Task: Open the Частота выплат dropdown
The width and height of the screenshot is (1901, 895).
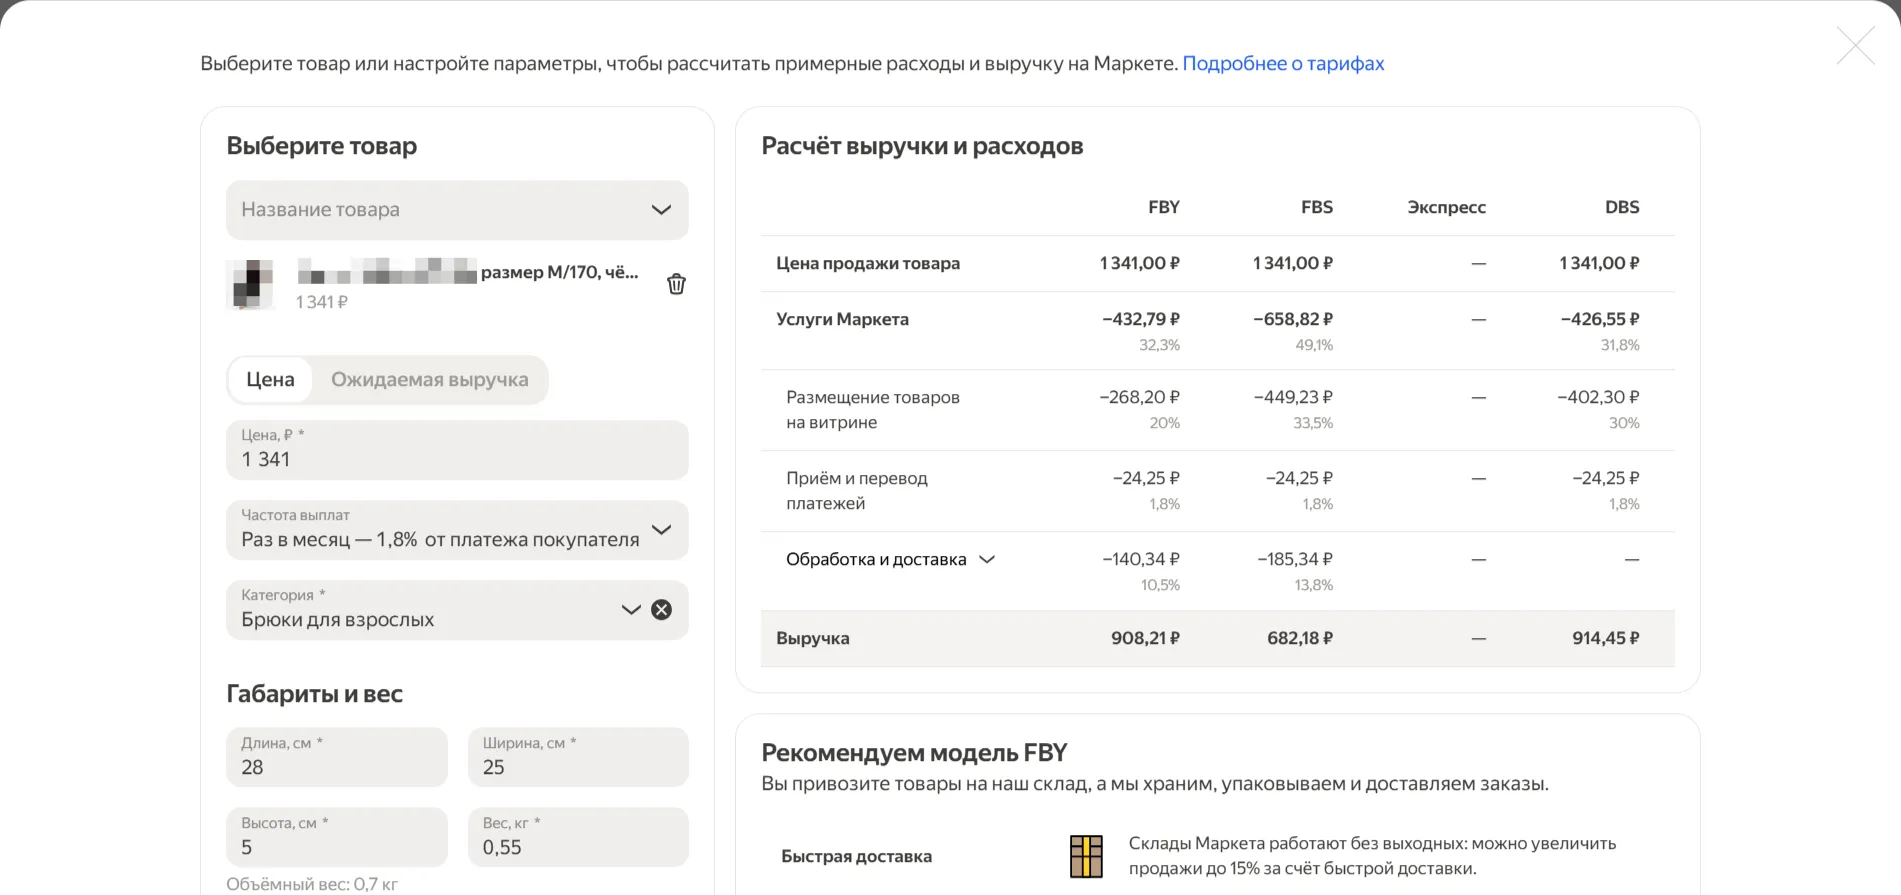Action: click(x=457, y=530)
